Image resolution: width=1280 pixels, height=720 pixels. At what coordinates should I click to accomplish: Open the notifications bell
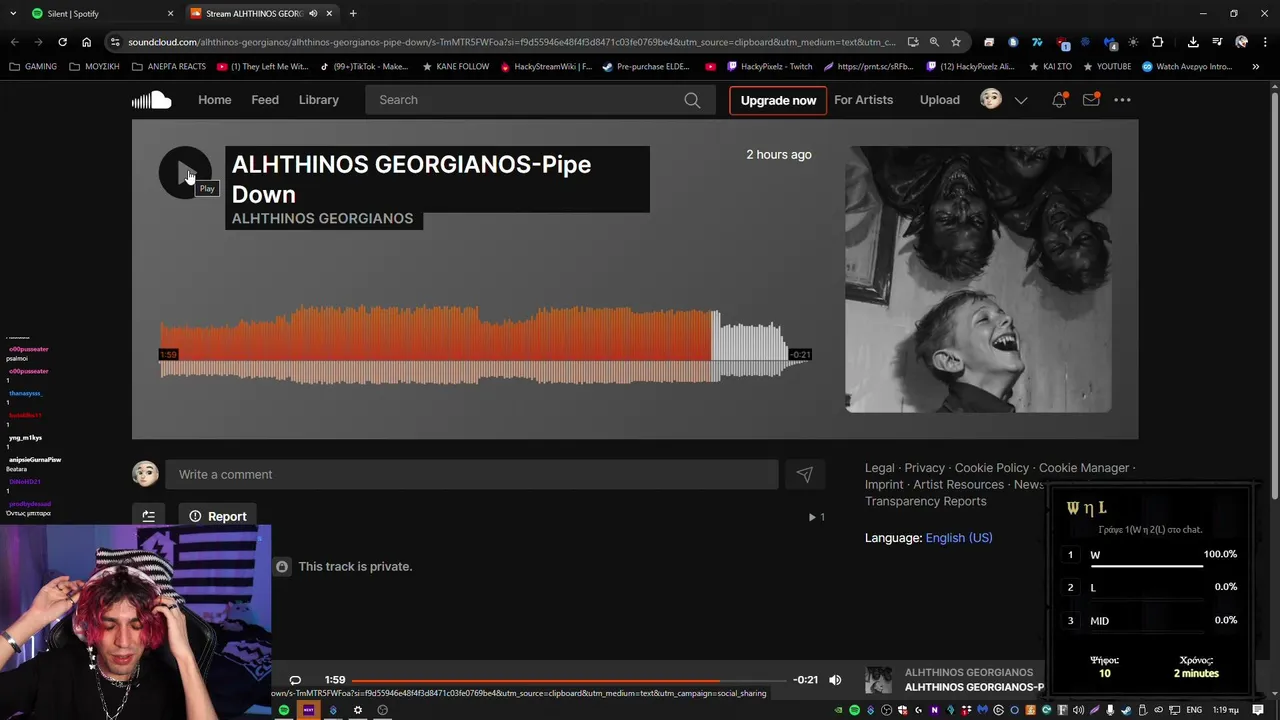(x=1059, y=100)
